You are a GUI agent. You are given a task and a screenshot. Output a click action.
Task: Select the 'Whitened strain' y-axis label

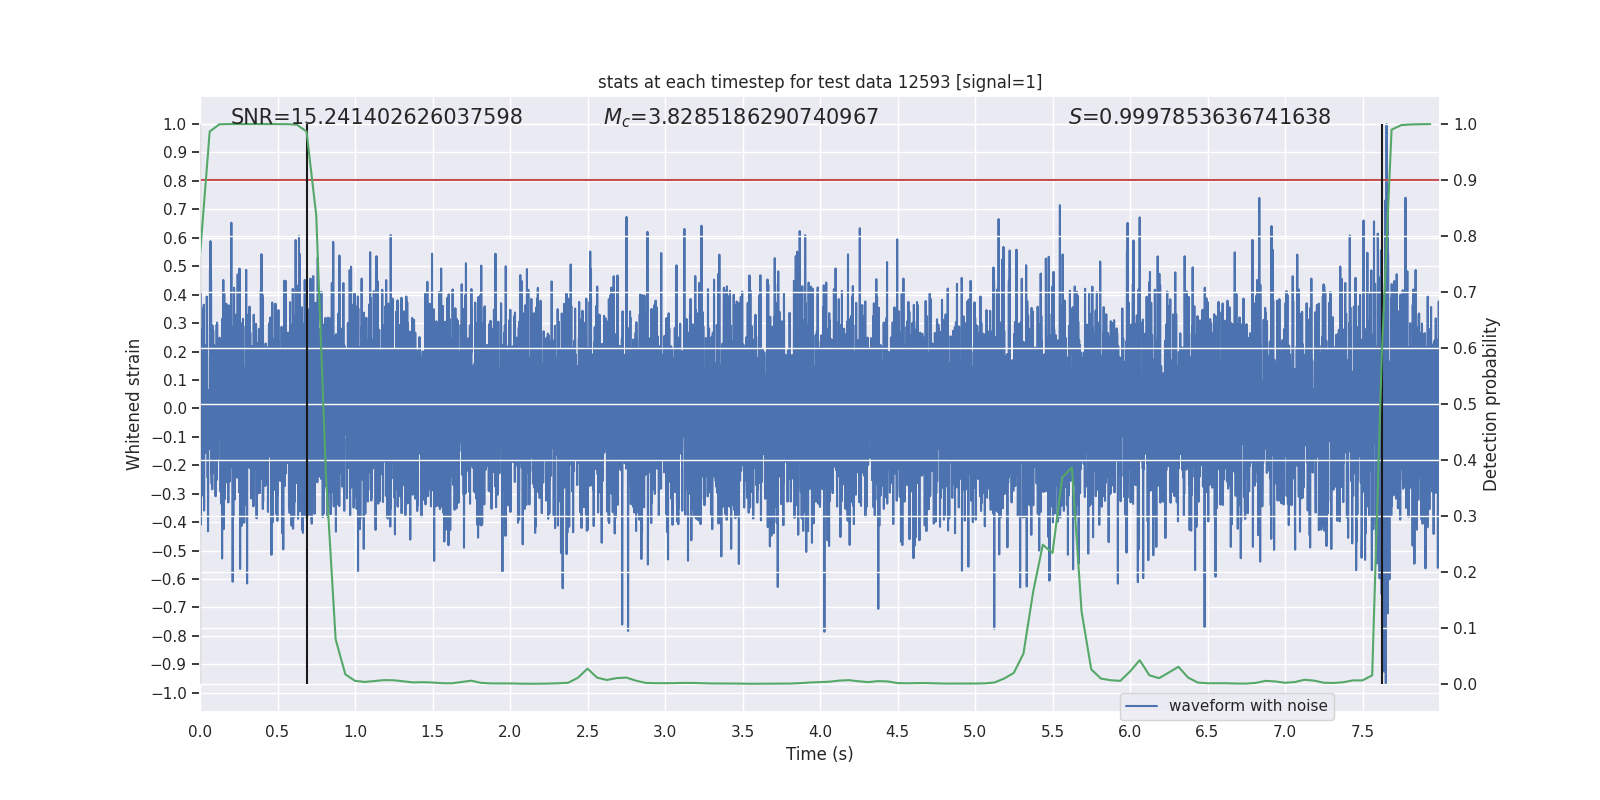click(134, 404)
